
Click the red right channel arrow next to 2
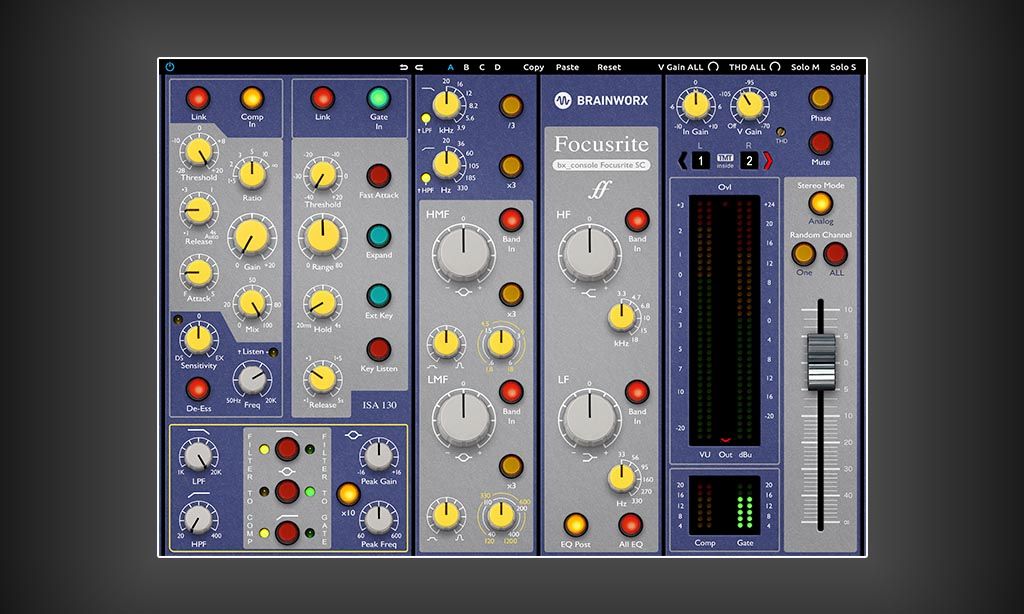(768, 160)
